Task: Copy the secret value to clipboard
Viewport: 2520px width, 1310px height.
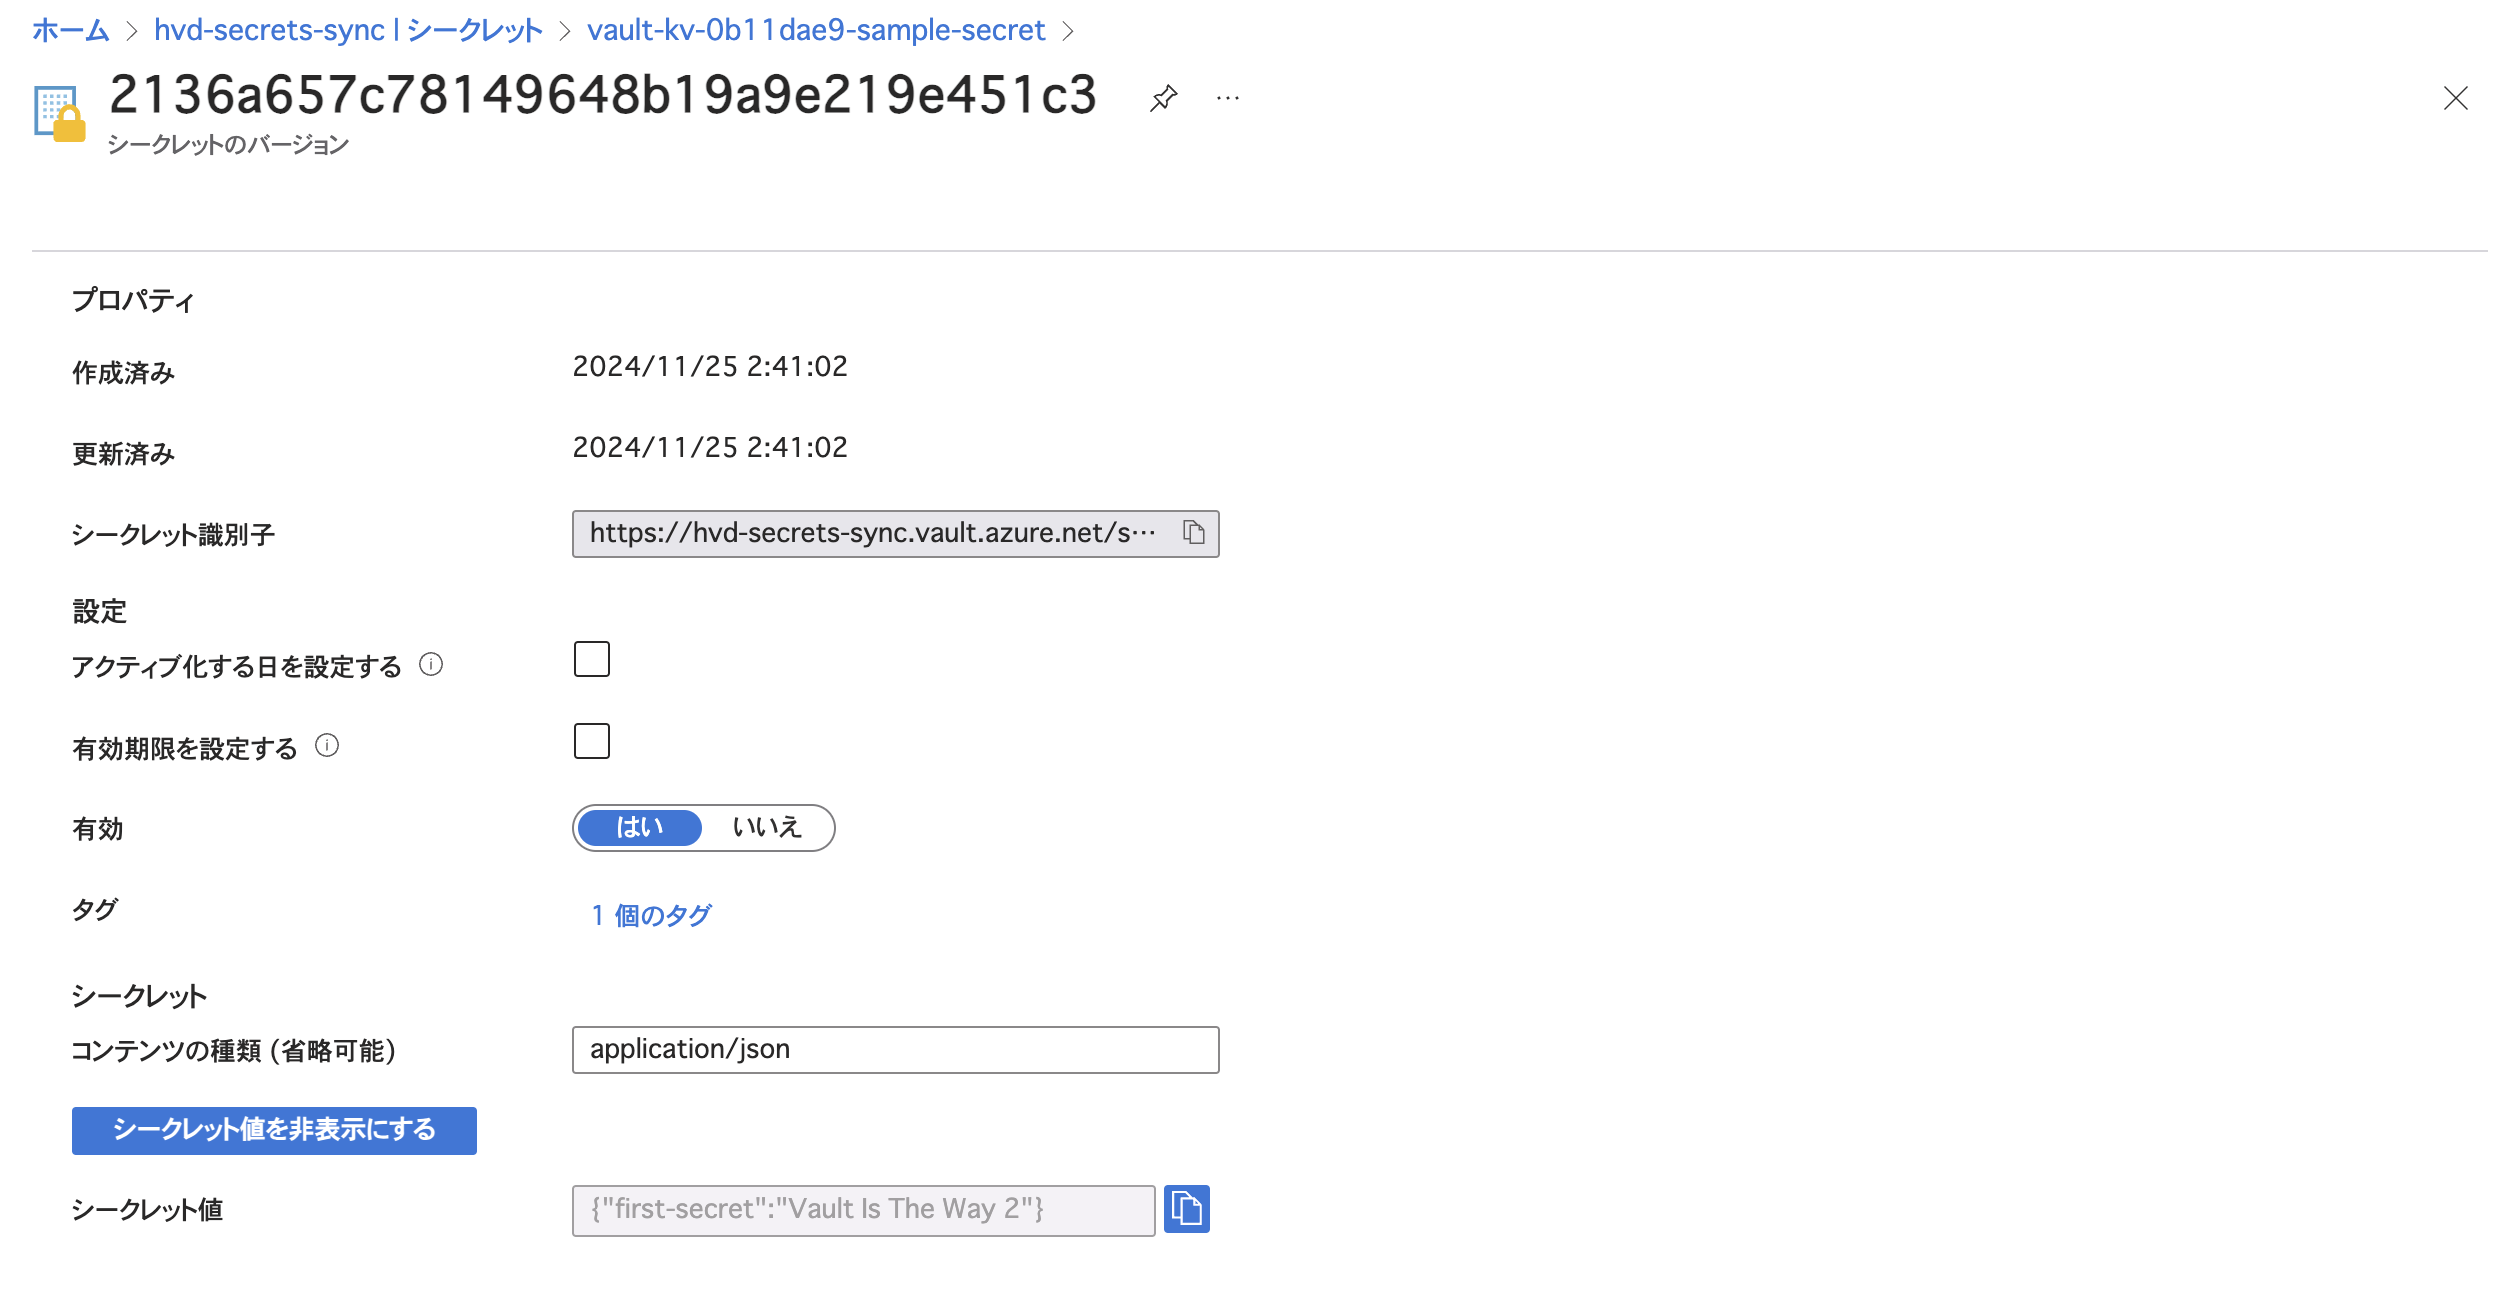Action: tap(1187, 1209)
